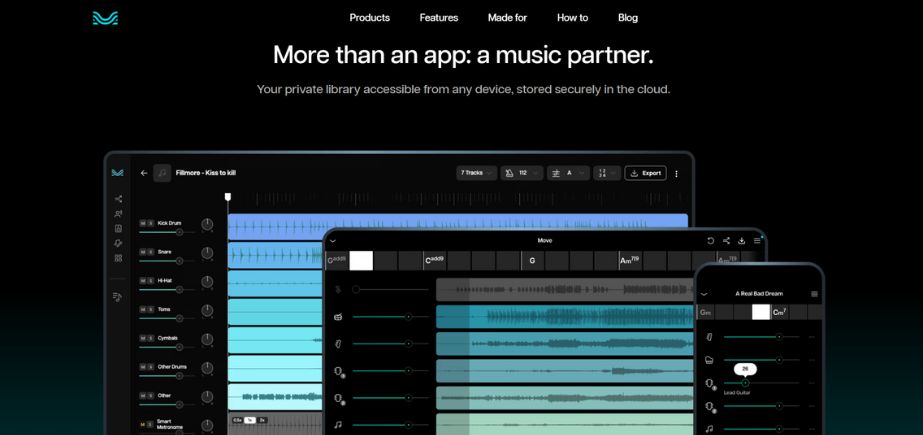Open the time signature dropdown beside Export

[606, 173]
